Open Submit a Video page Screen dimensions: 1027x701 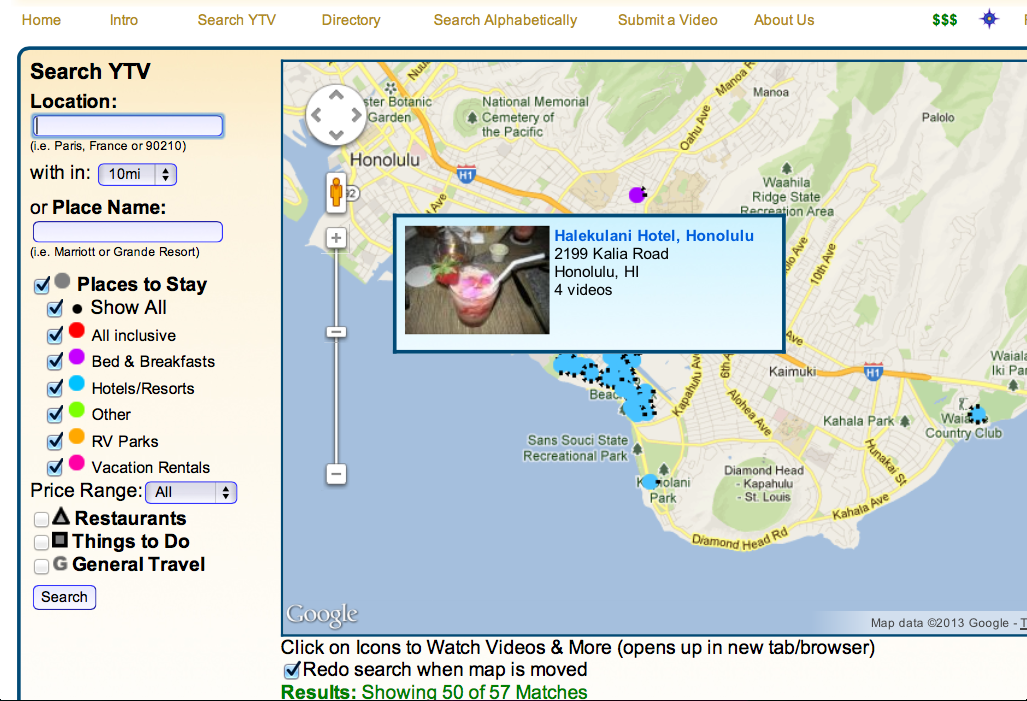coord(667,20)
